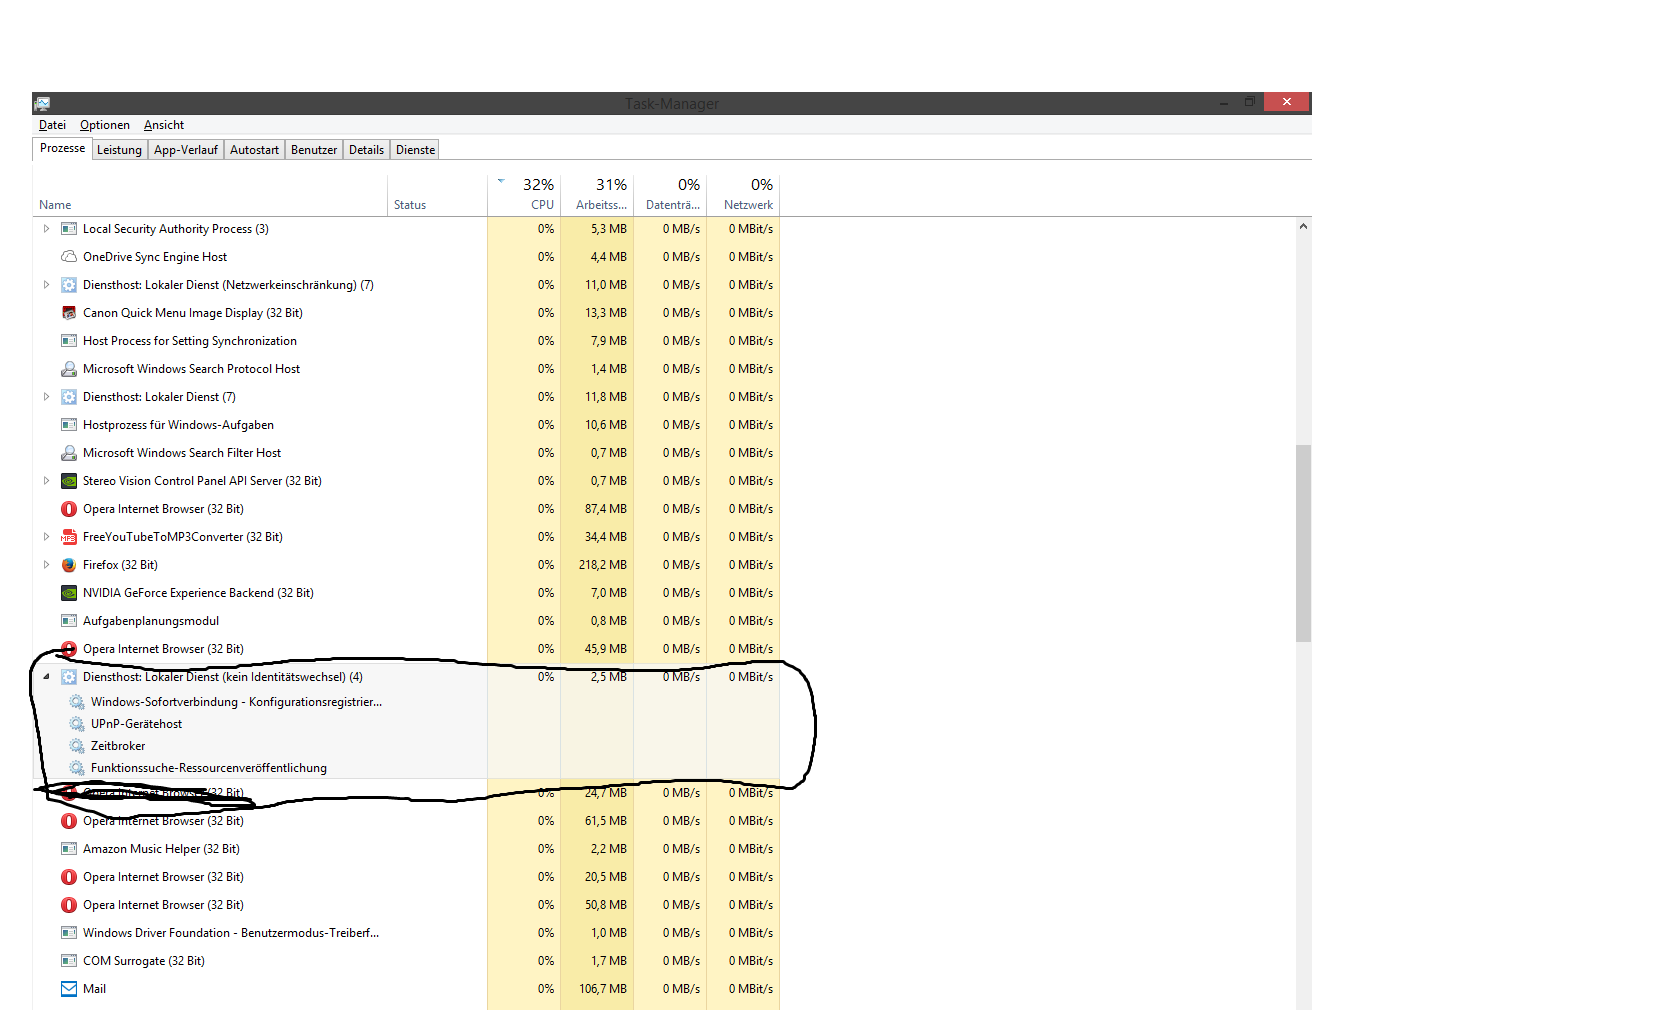The width and height of the screenshot is (1680, 1010).
Task: Select the OneDrive Sync Engine Host row
Action: (406, 257)
